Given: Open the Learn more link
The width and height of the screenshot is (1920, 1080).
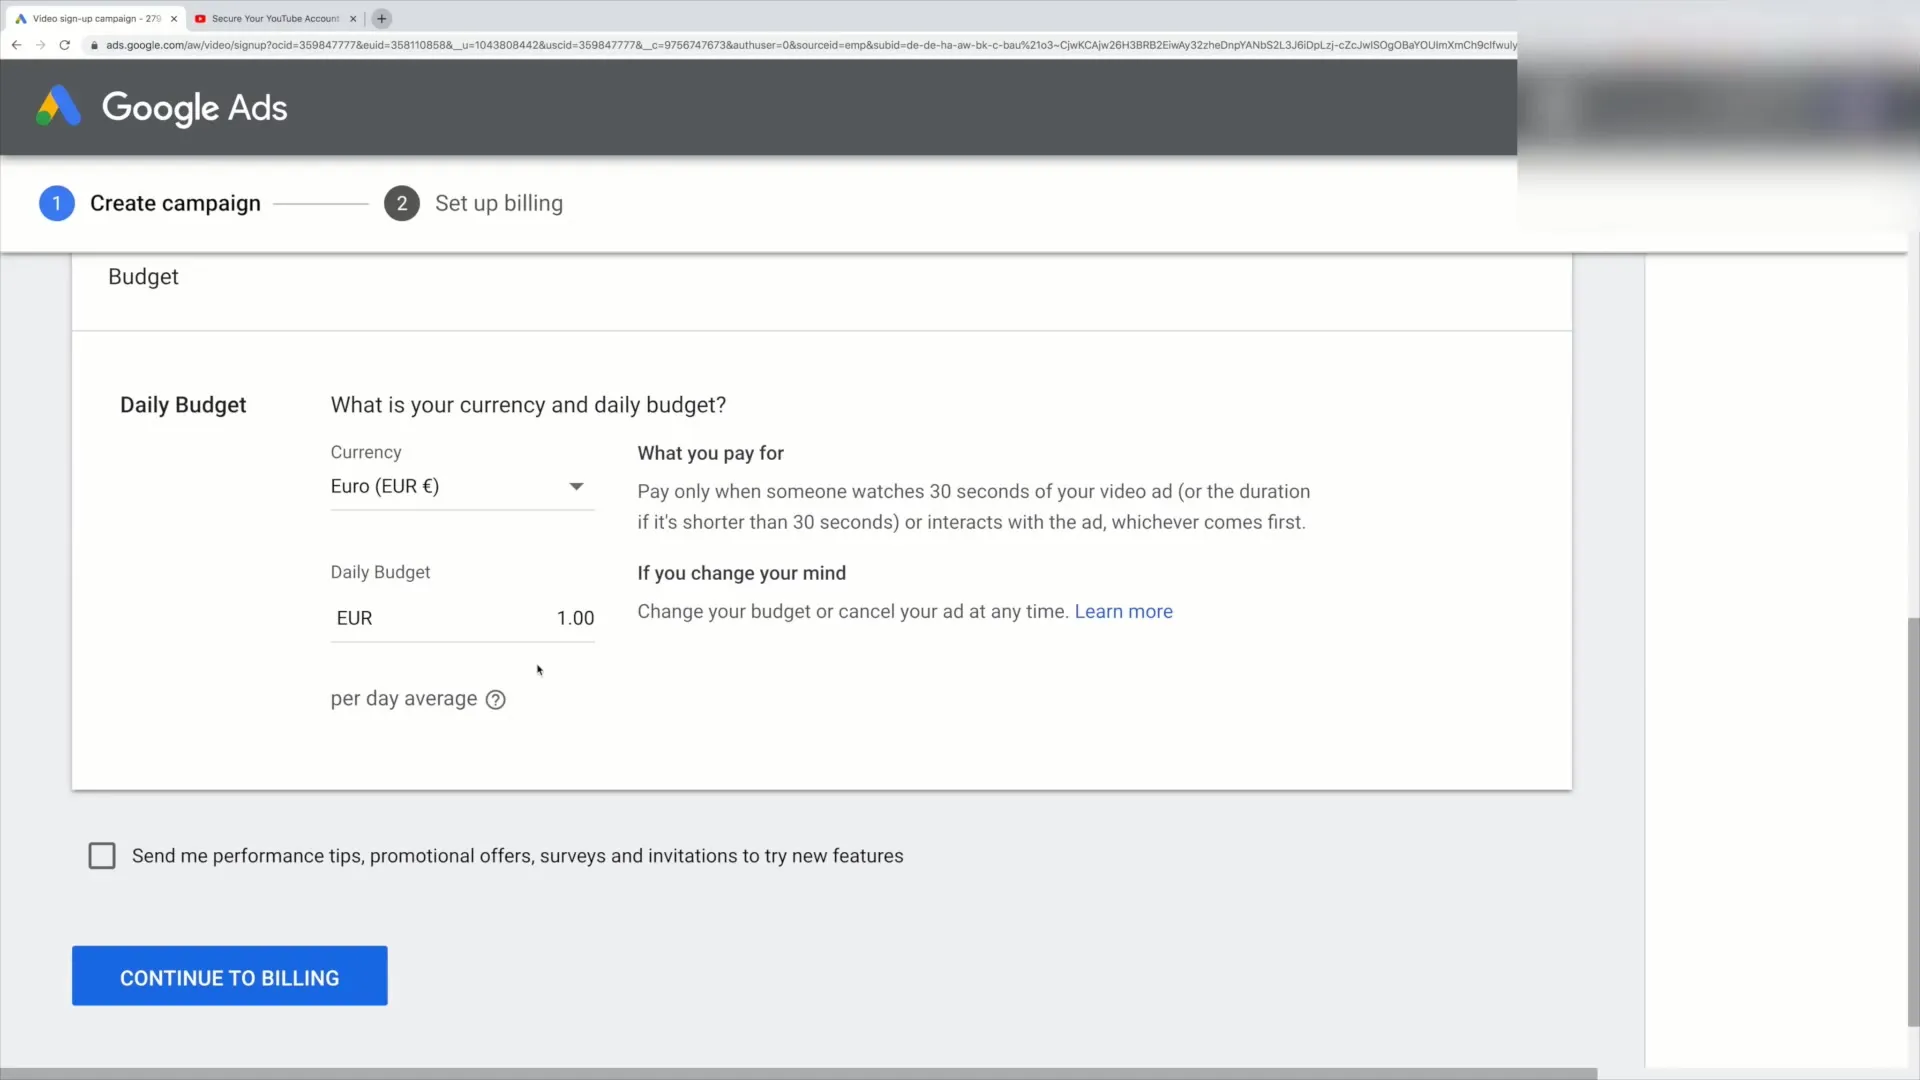Looking at the screenshot, I should tap(1123, 612).
